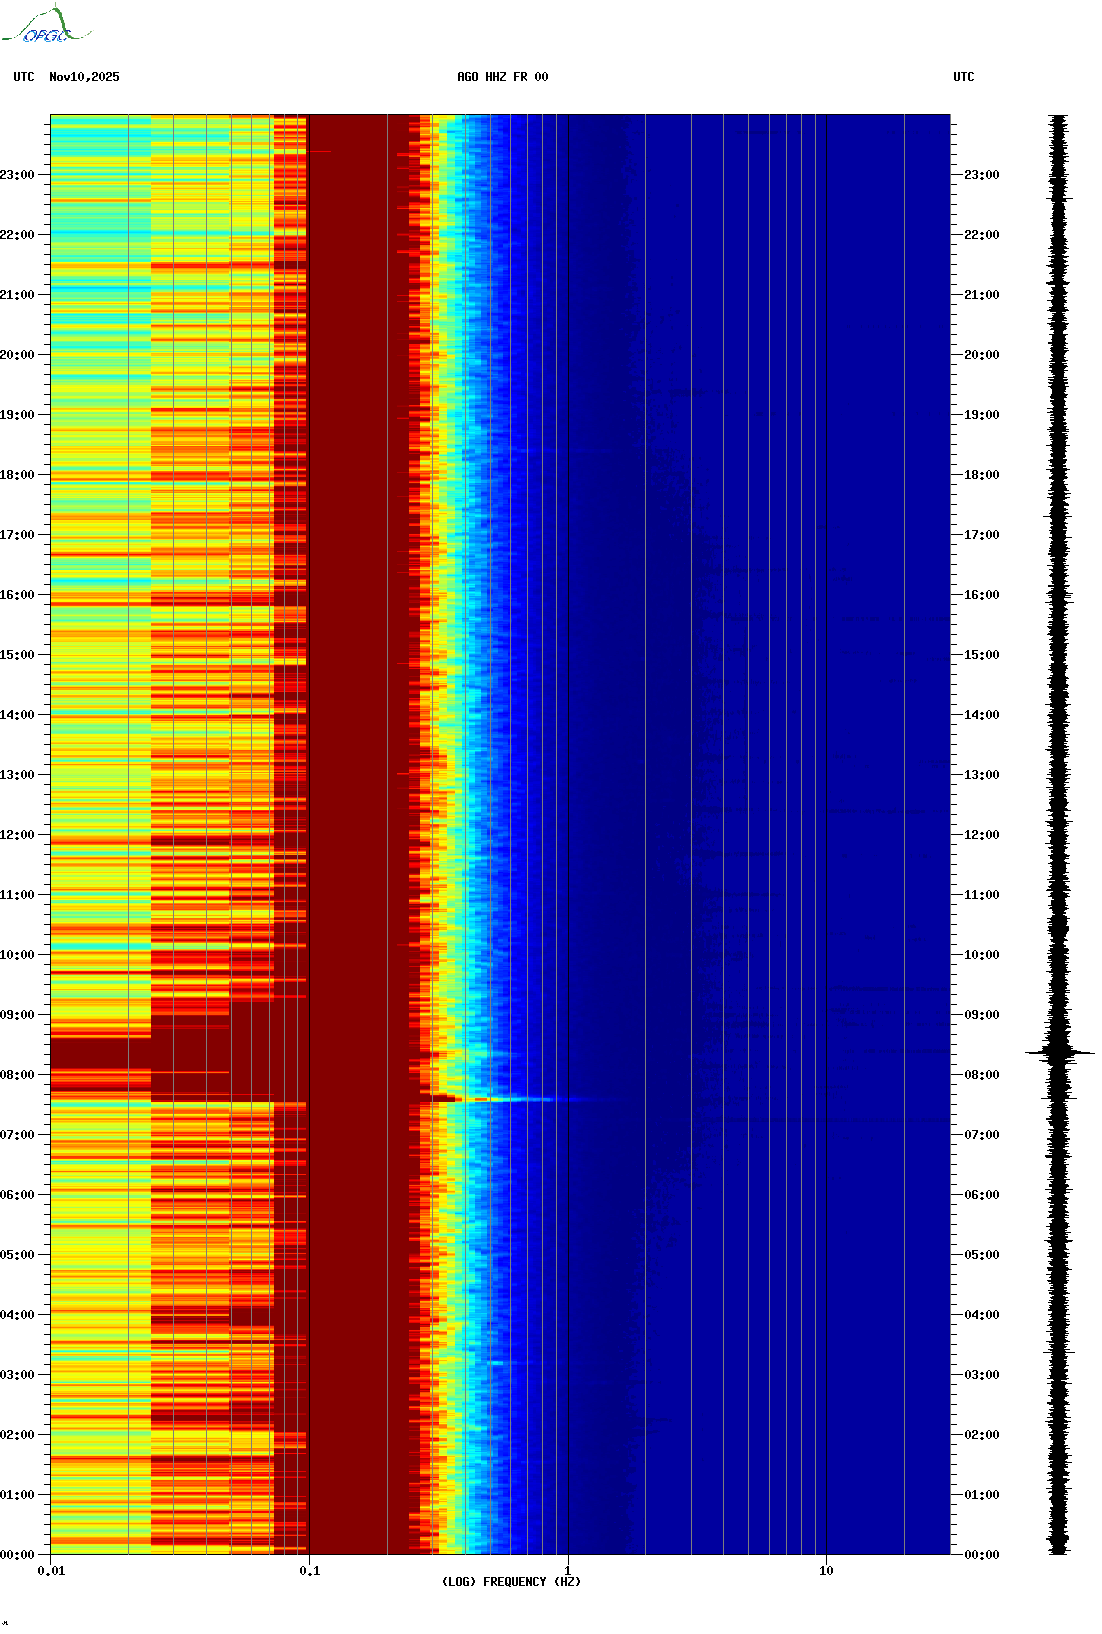Click the bright horizontal streak near 07:30 in spectrogram
The width and height of the screenshot is (1102, 1634).
pyautogui.click(x=500, y=1100)
